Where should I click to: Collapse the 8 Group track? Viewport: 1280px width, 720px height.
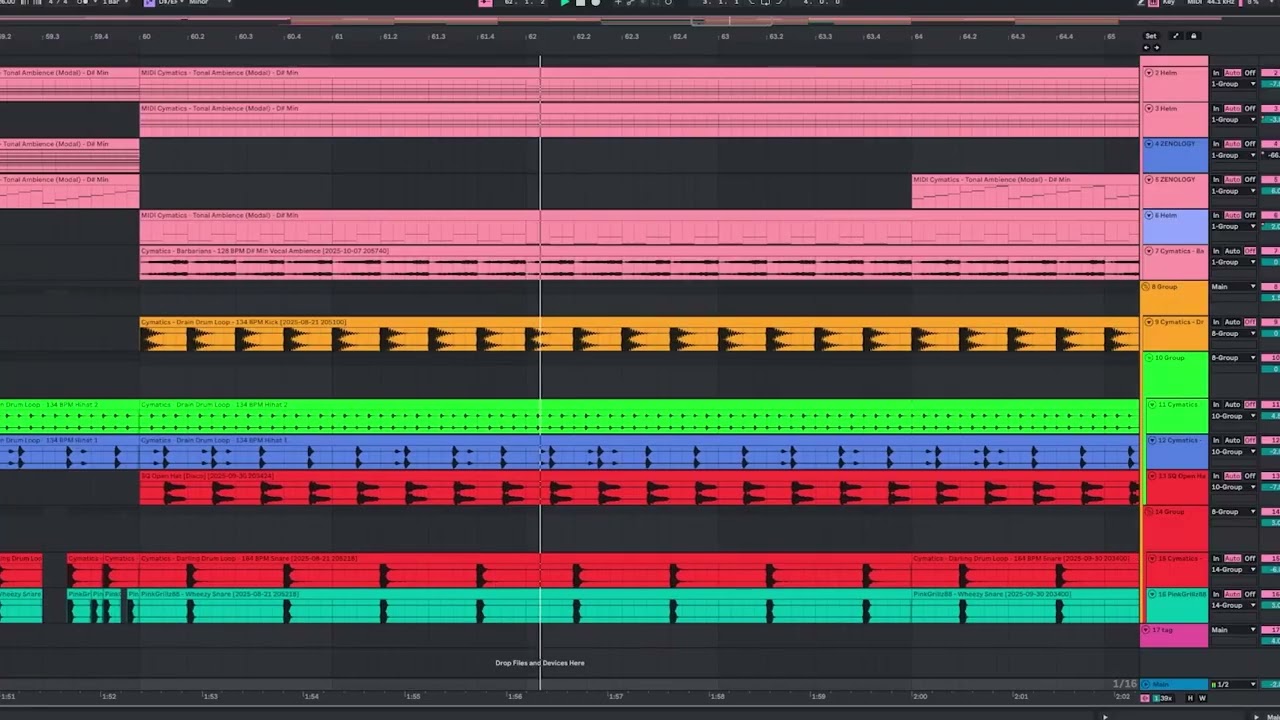click(x=1146, y=287)
